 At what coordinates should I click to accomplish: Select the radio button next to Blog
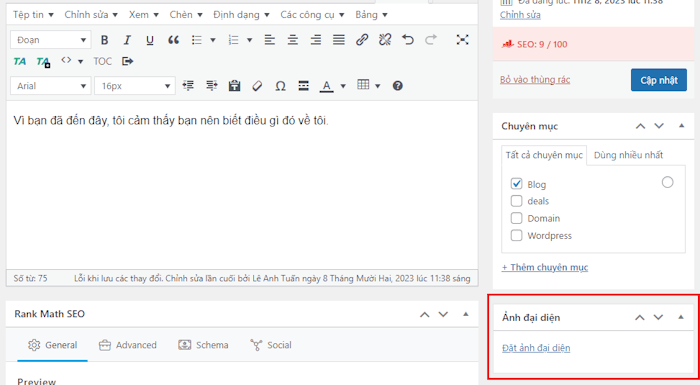click(667, 182)
